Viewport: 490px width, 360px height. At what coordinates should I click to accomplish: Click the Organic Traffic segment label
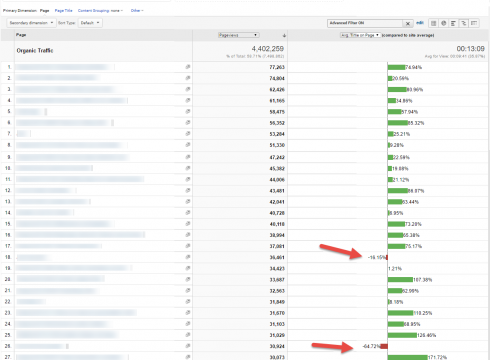pyautogui.click(x=35, y=51)
